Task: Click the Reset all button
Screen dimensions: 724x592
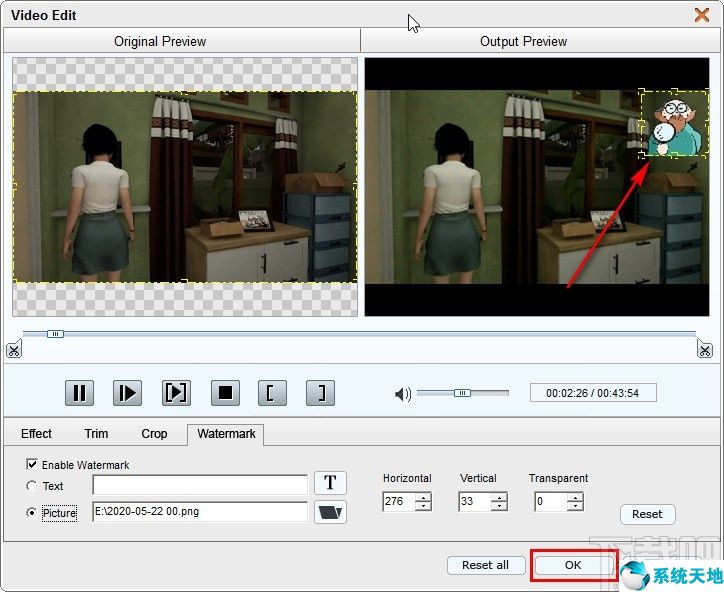Action: (x=486, y=565)
